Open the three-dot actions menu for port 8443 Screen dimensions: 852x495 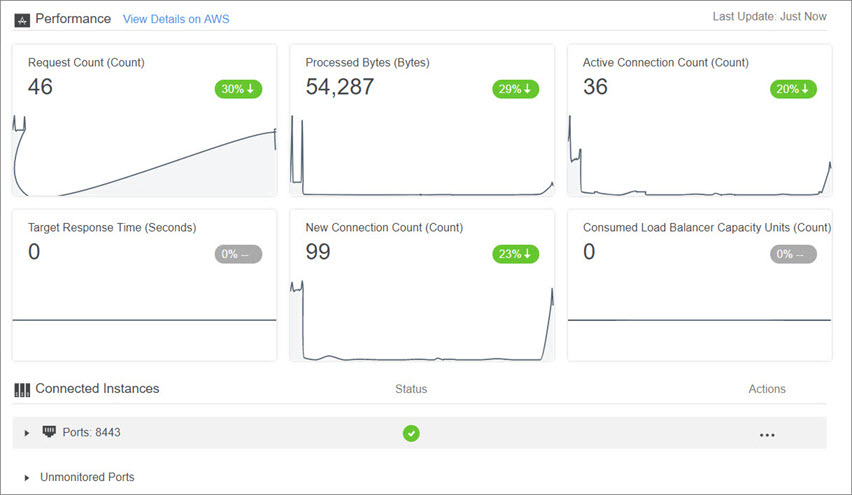point(767,435)
